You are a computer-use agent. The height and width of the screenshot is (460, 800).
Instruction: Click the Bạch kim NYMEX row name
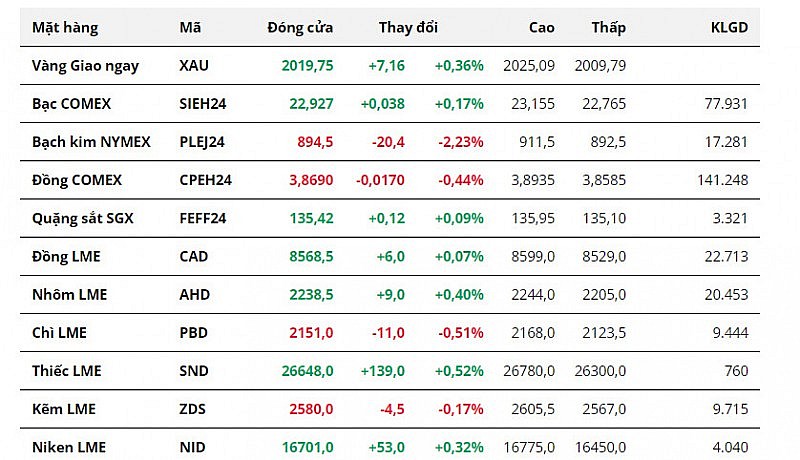[91, 142]
